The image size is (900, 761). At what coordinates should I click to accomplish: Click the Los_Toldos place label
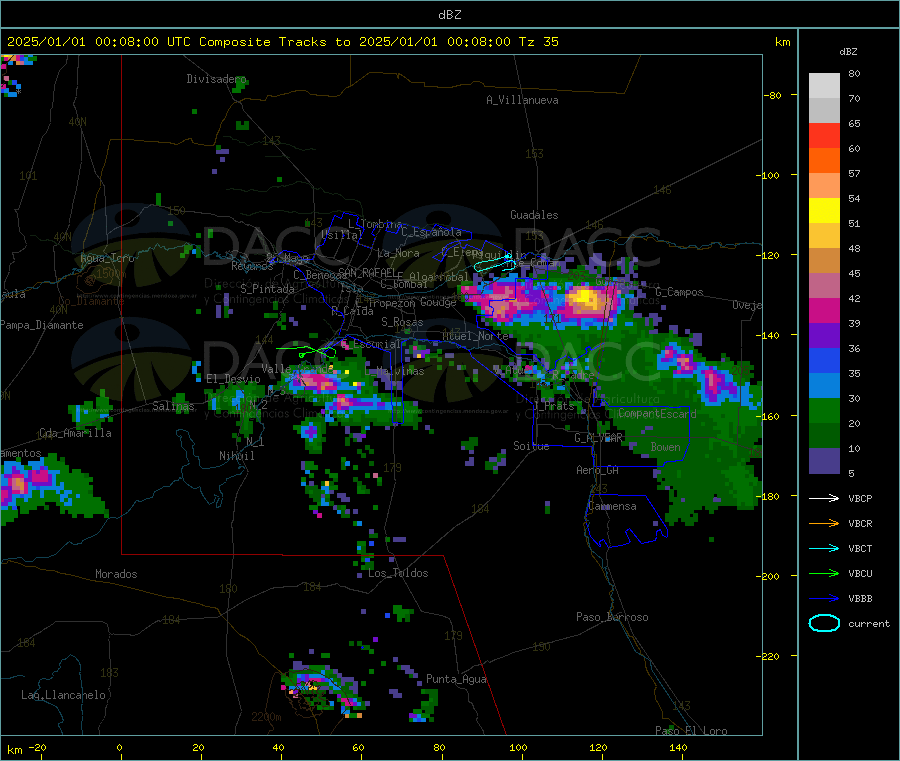click(398, 573)
